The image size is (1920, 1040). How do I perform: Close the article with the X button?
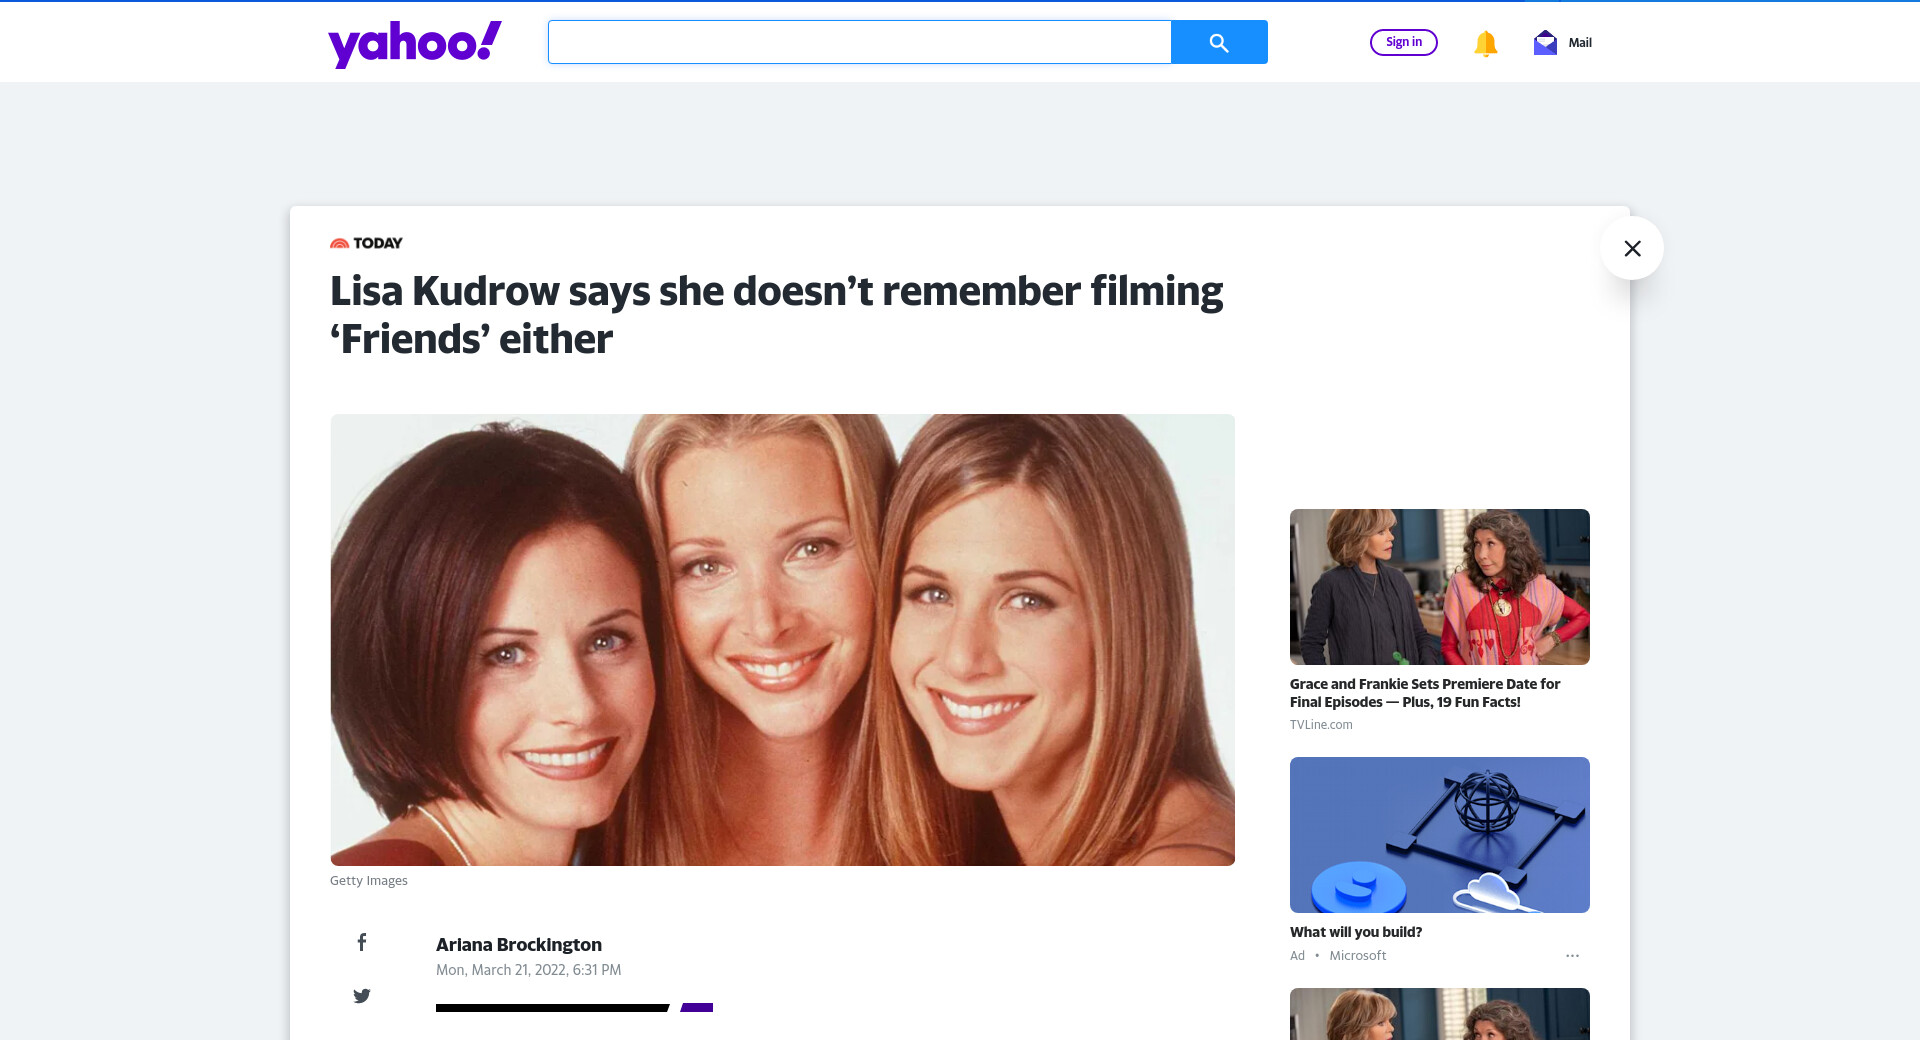1632,248
